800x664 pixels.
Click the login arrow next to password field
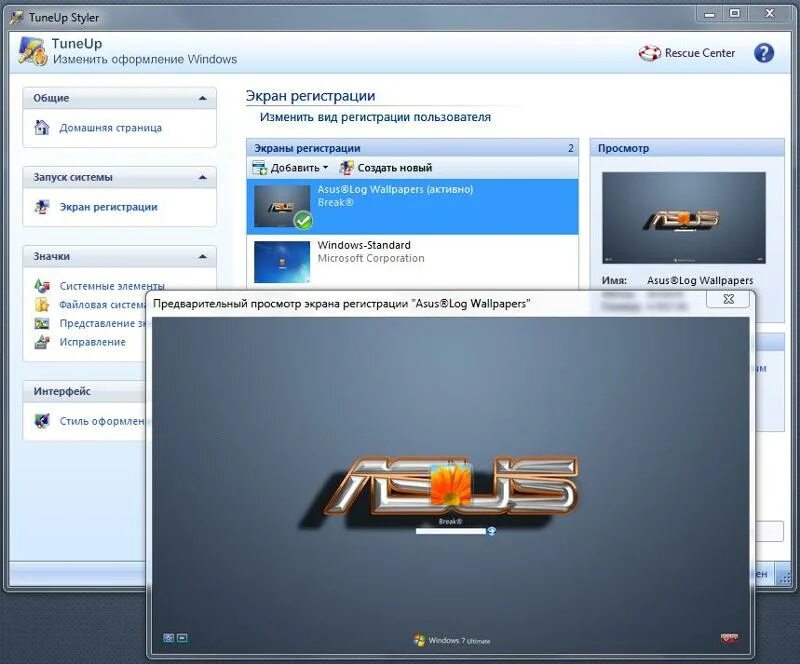491,531
